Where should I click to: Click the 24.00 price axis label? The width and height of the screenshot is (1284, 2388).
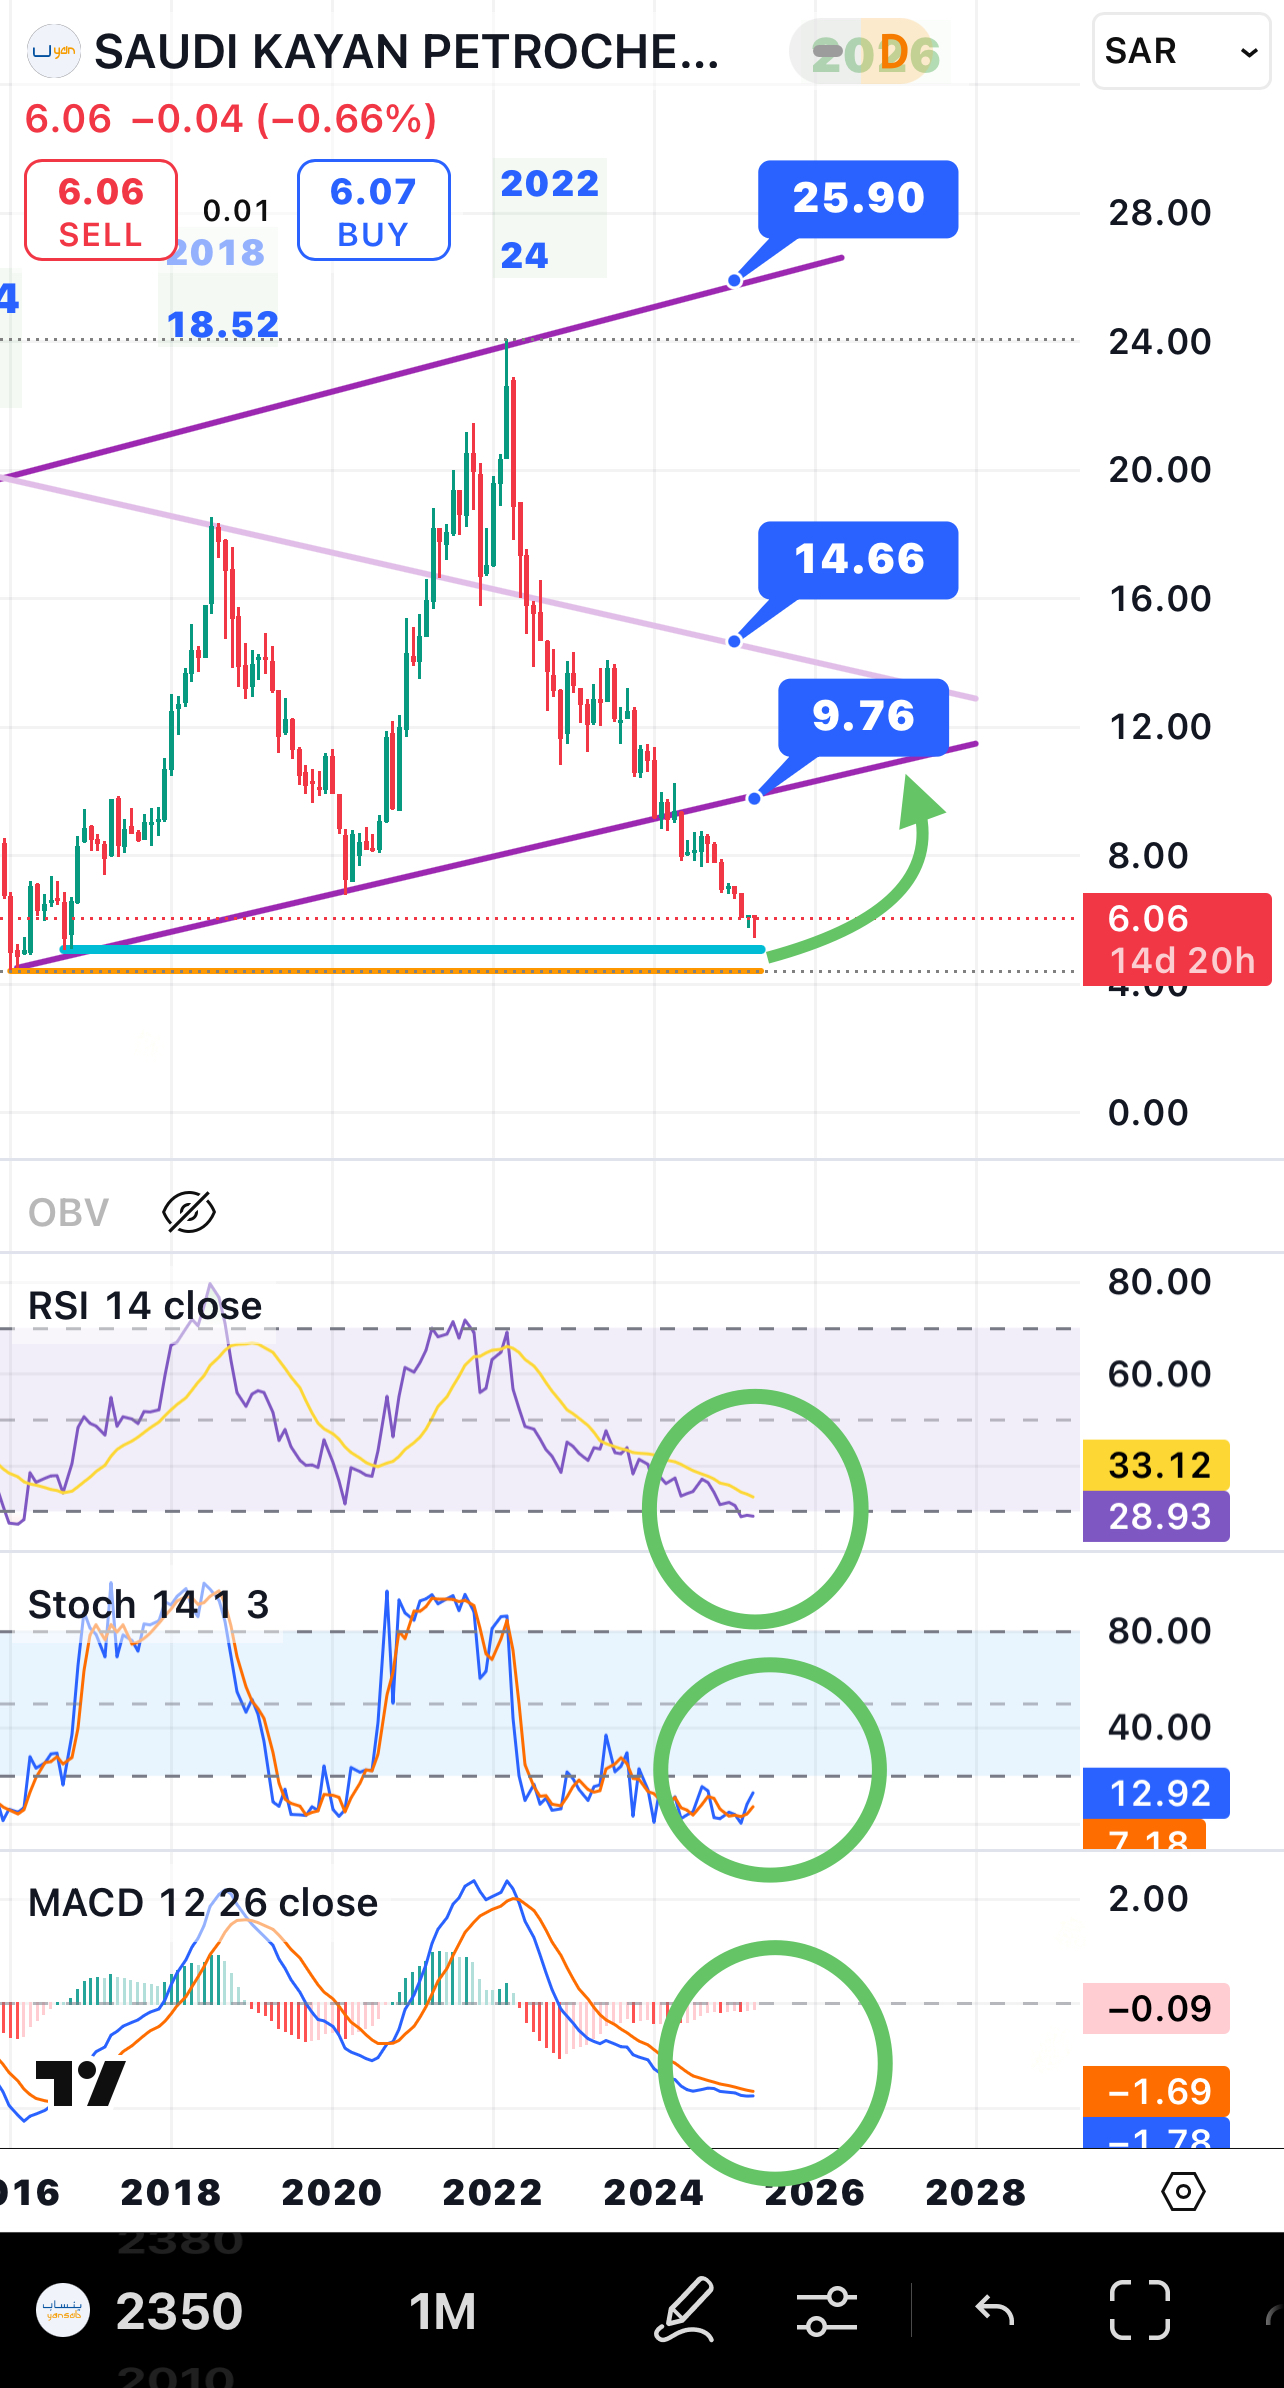click(1159, 342)
